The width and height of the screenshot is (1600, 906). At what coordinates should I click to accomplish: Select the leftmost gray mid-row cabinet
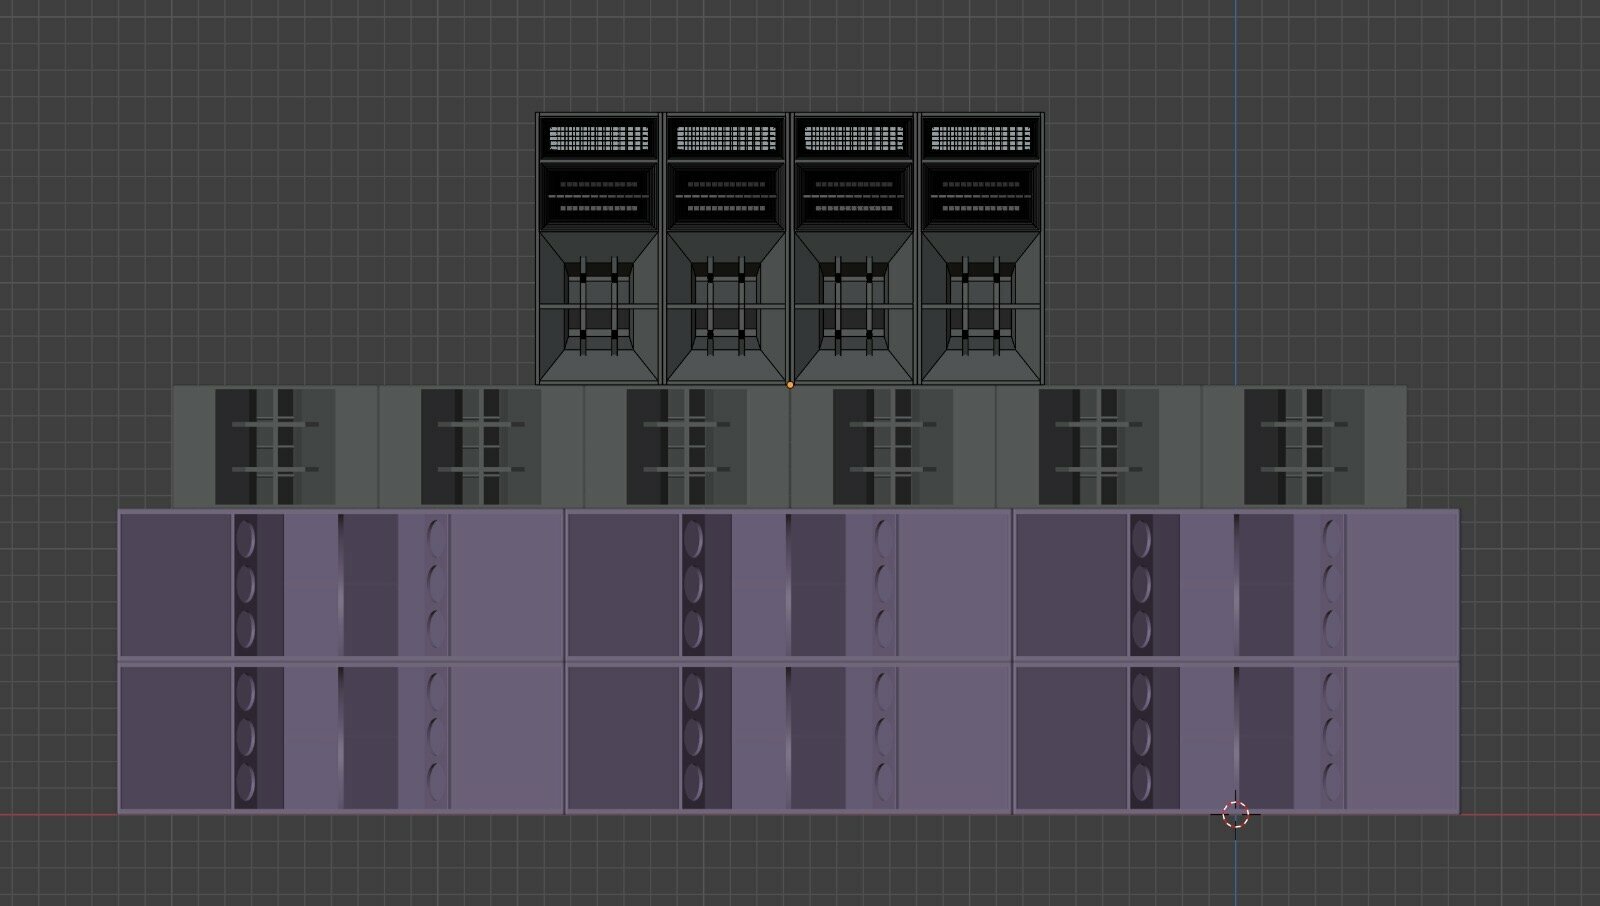coord(275,447)
